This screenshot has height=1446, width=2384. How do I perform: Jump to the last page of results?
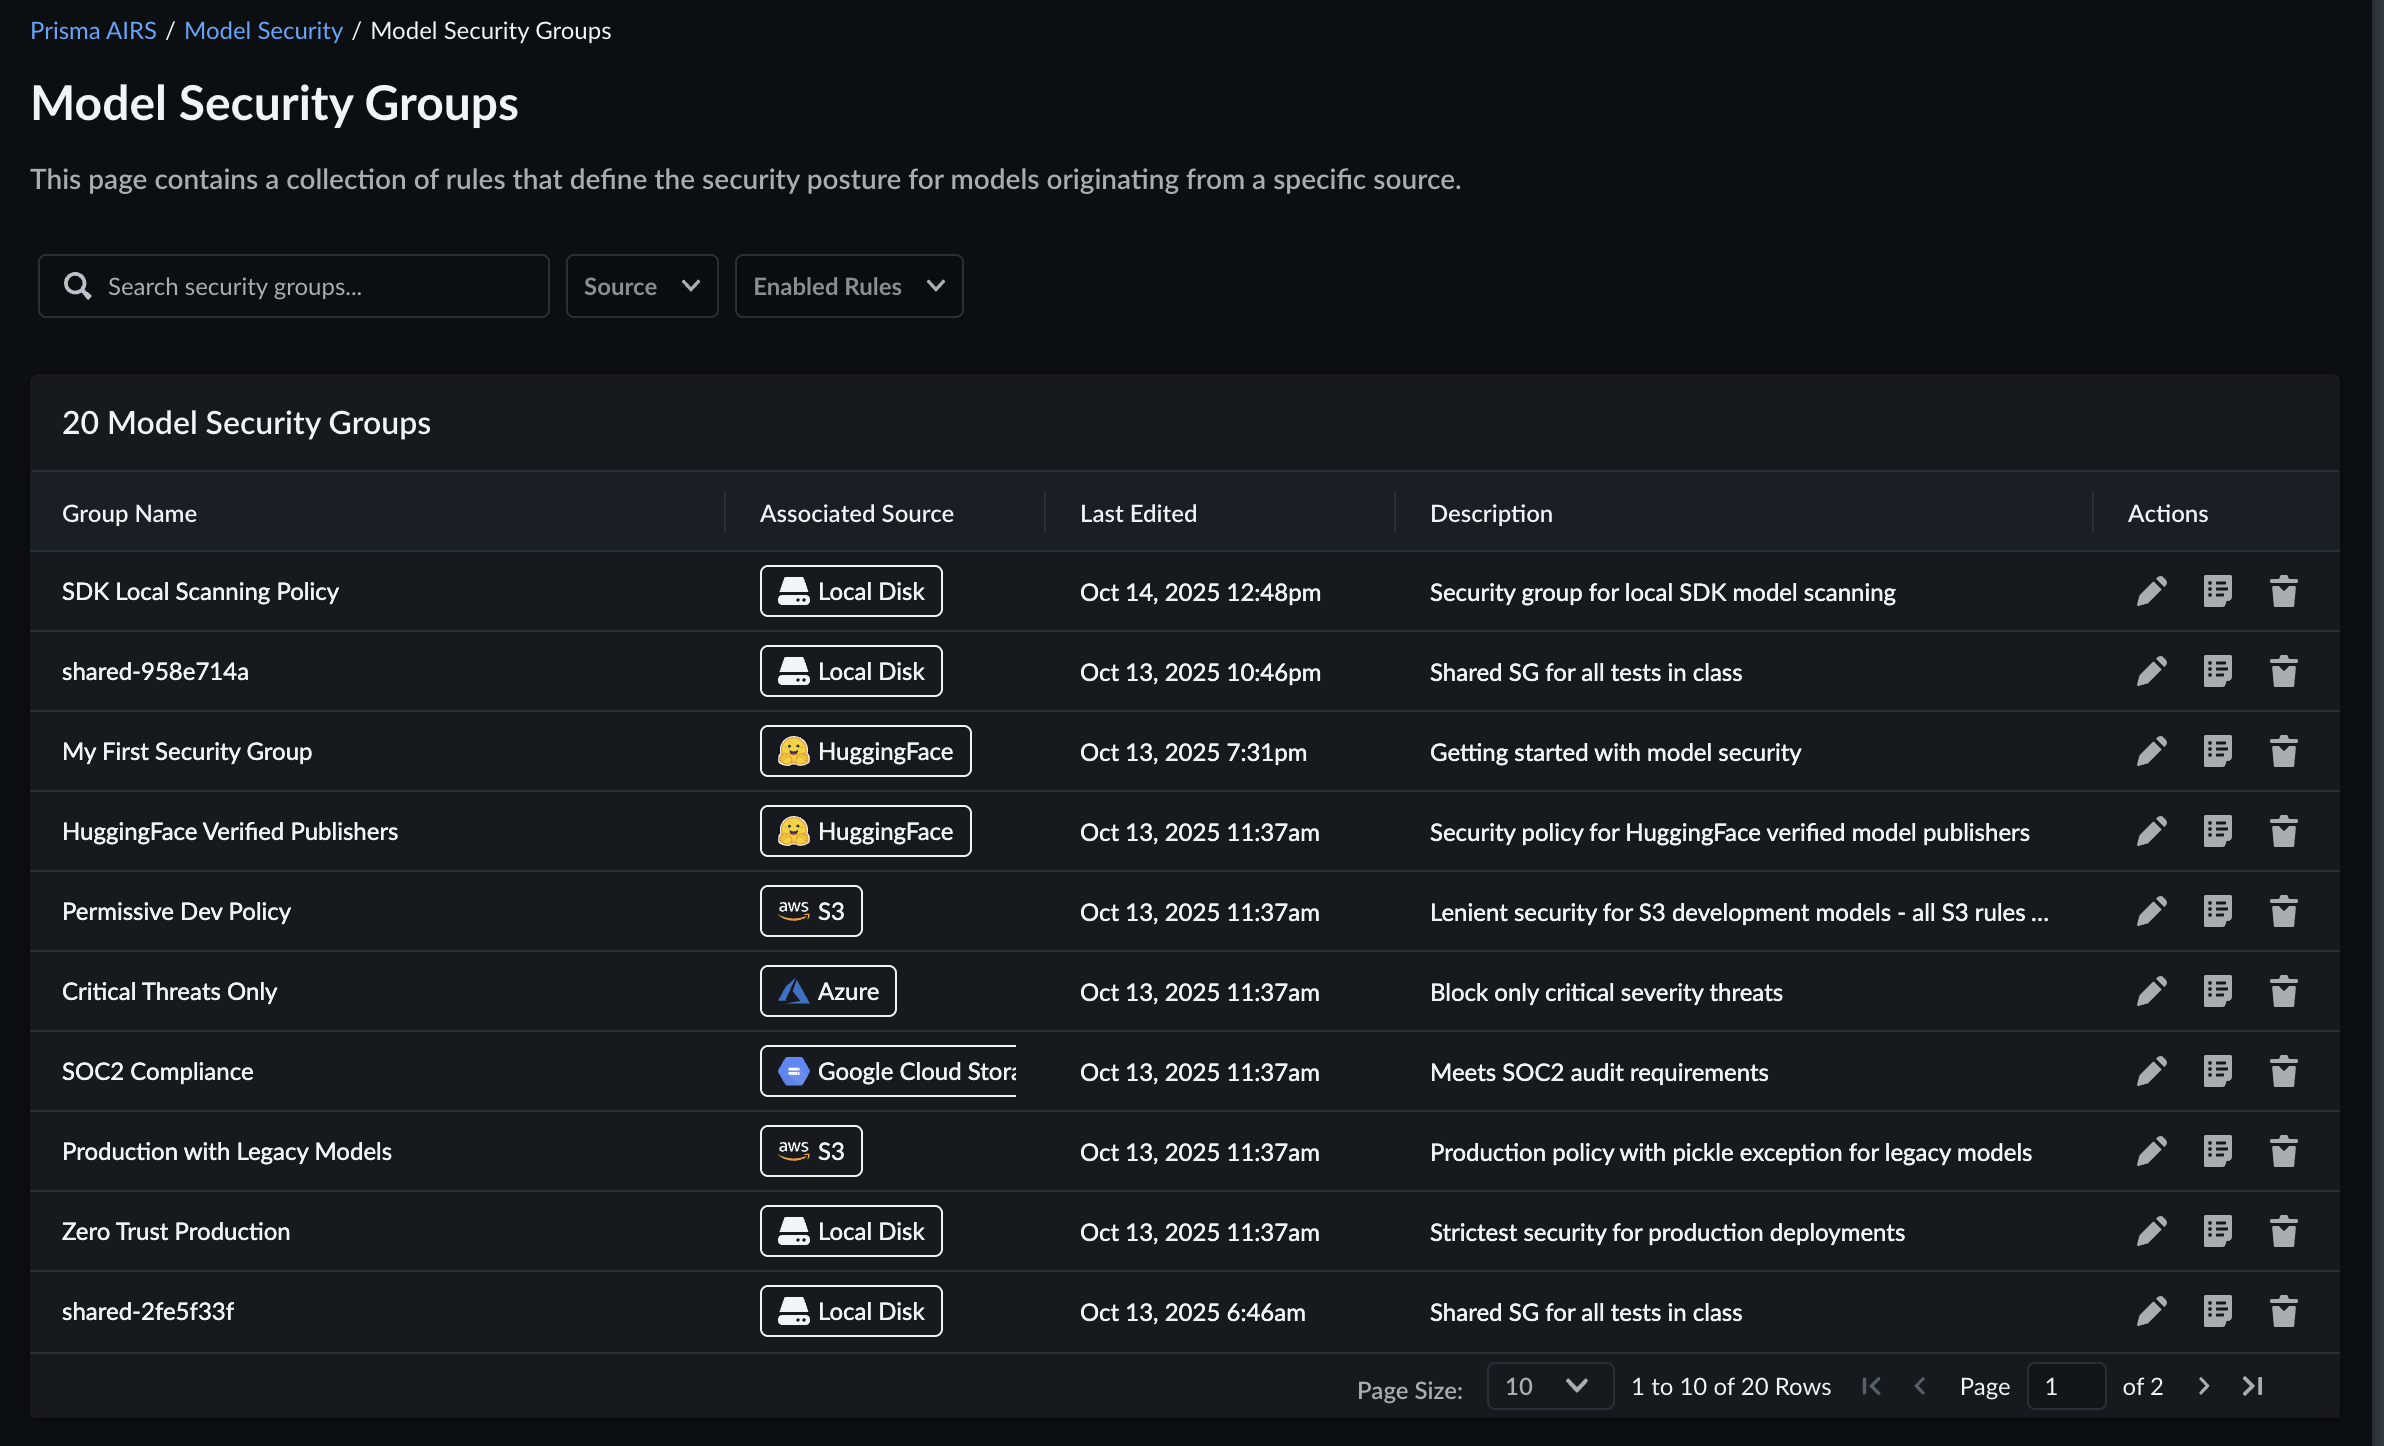(2252, 1386)
